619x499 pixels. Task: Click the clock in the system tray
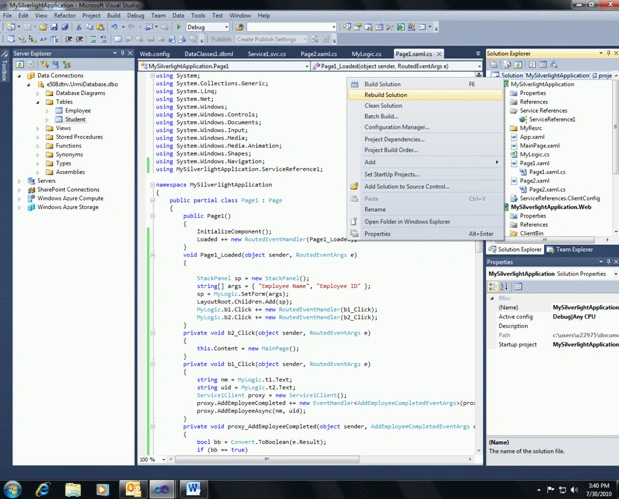(x=599, y=490)
